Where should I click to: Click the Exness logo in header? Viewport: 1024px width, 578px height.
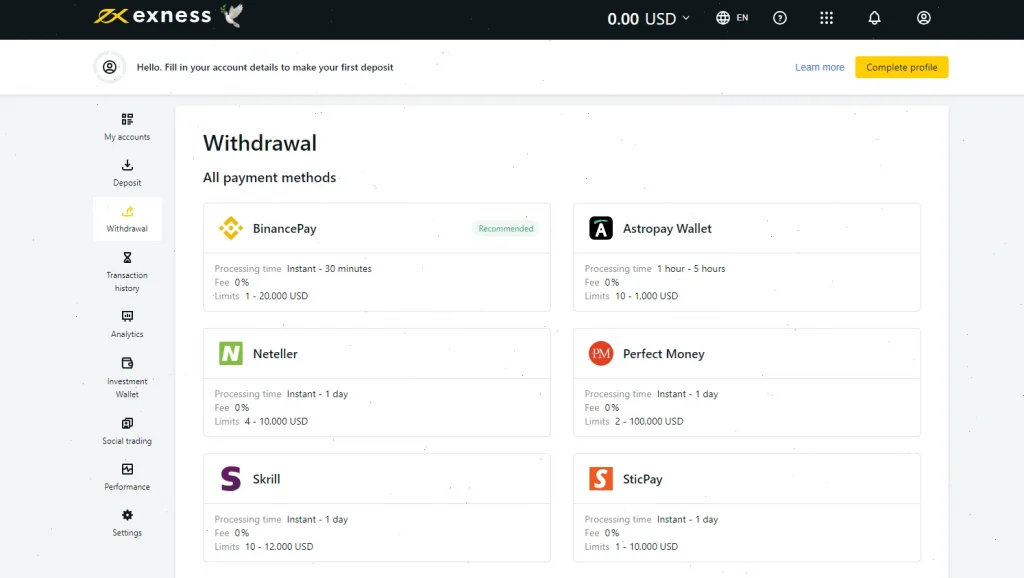[x=153, y=17]
